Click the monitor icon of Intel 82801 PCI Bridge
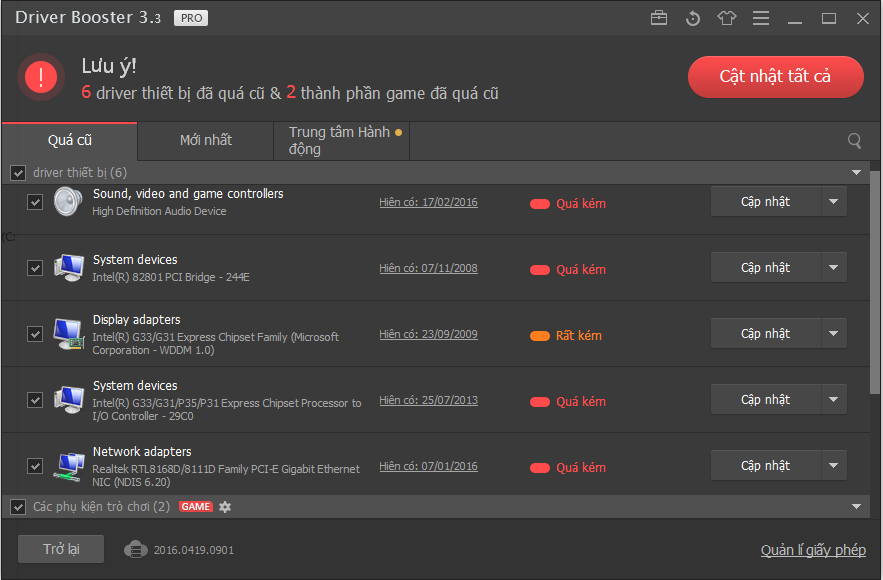The image size is (883, 580). tap(69, 268)
